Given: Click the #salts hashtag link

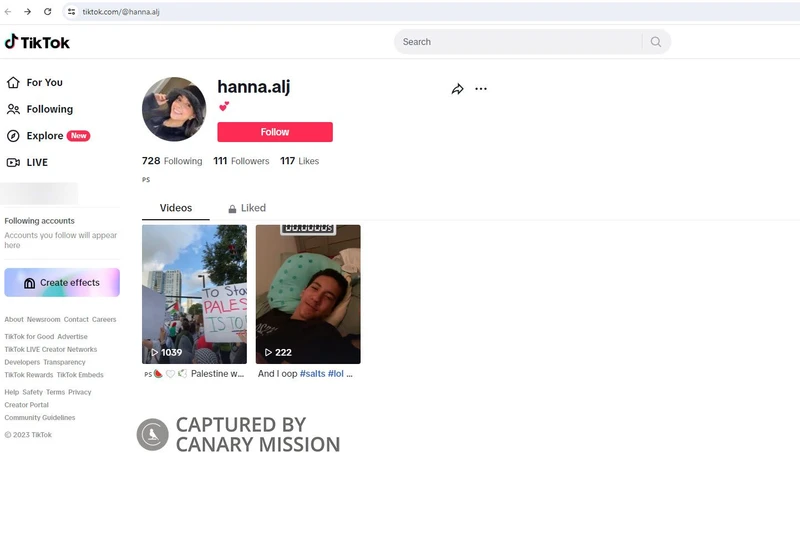Looking at the screenshot, I should click(312, 374).
